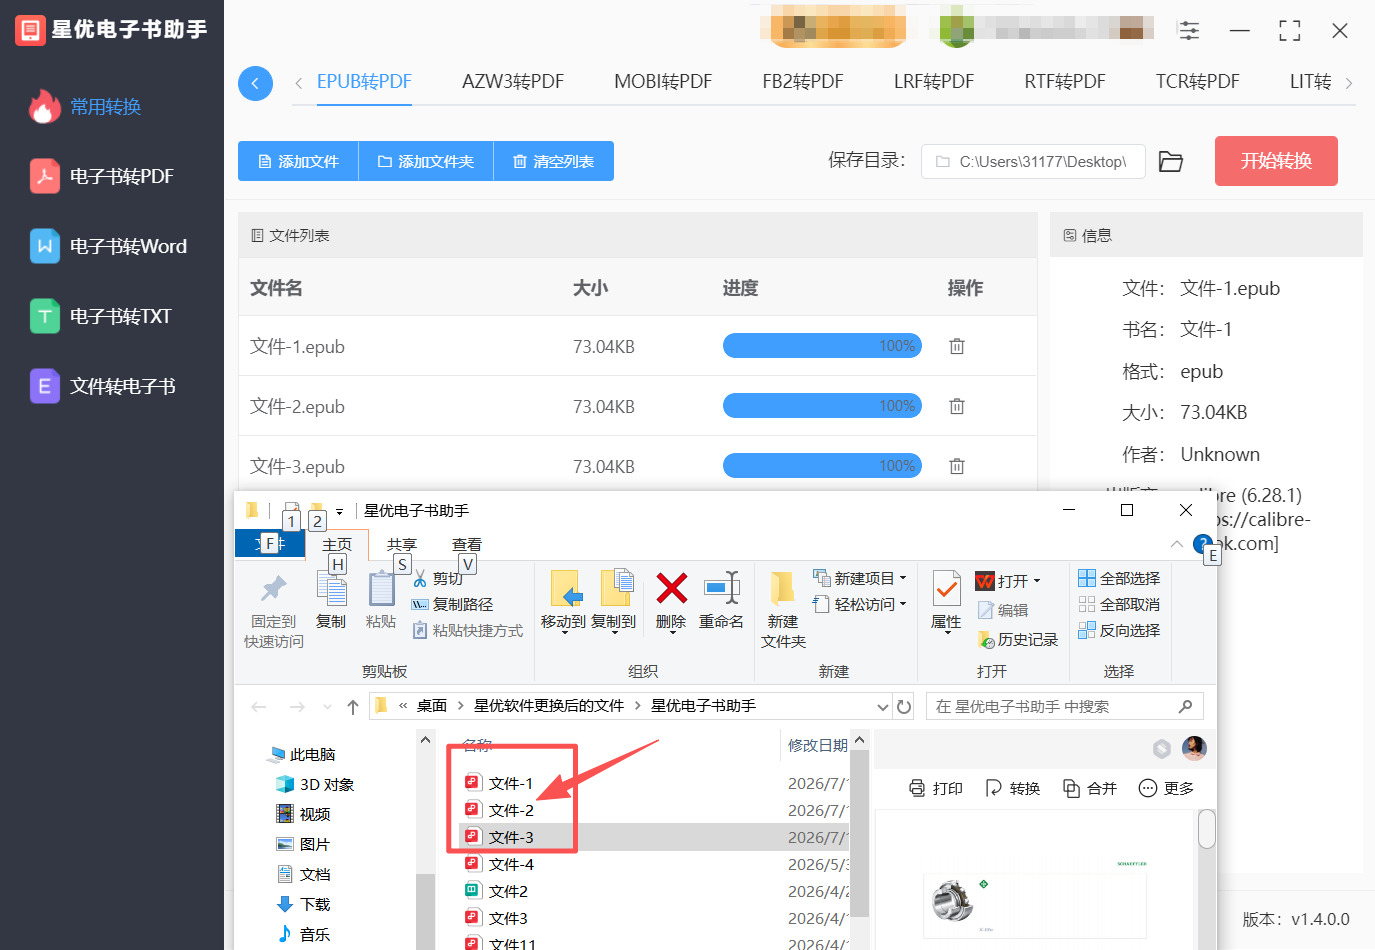Click the 文件-2.epub progress bar
Image resolution: width=1375 pixels, height=950 pixels.
pyautogui.click(x=822, y=406)
